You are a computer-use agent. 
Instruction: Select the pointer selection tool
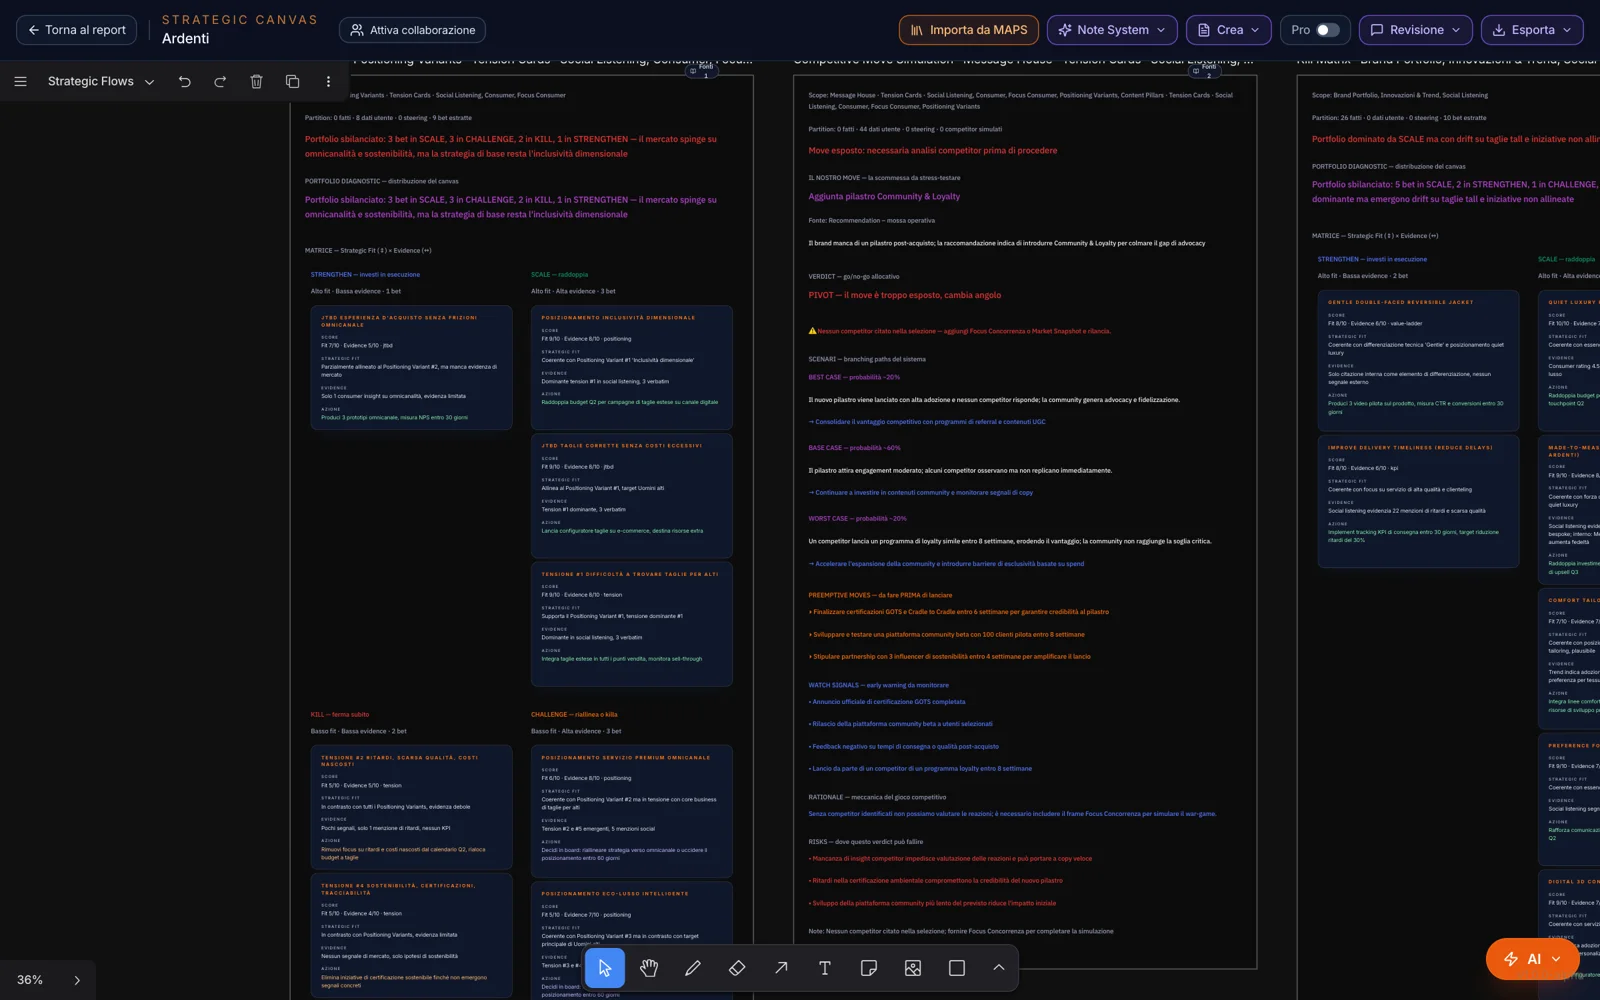605,968
